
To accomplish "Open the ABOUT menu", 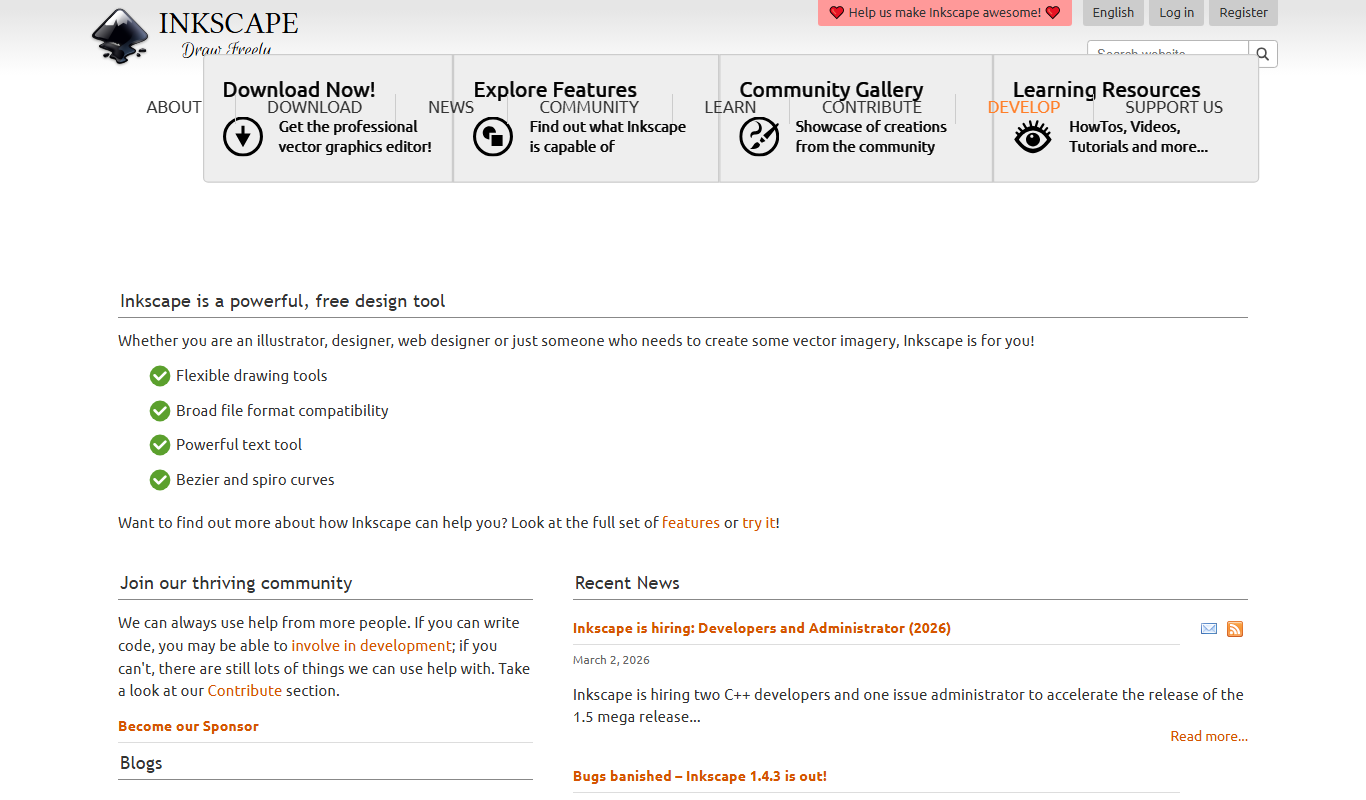I will pyautogui.click(x=174, y=107).
